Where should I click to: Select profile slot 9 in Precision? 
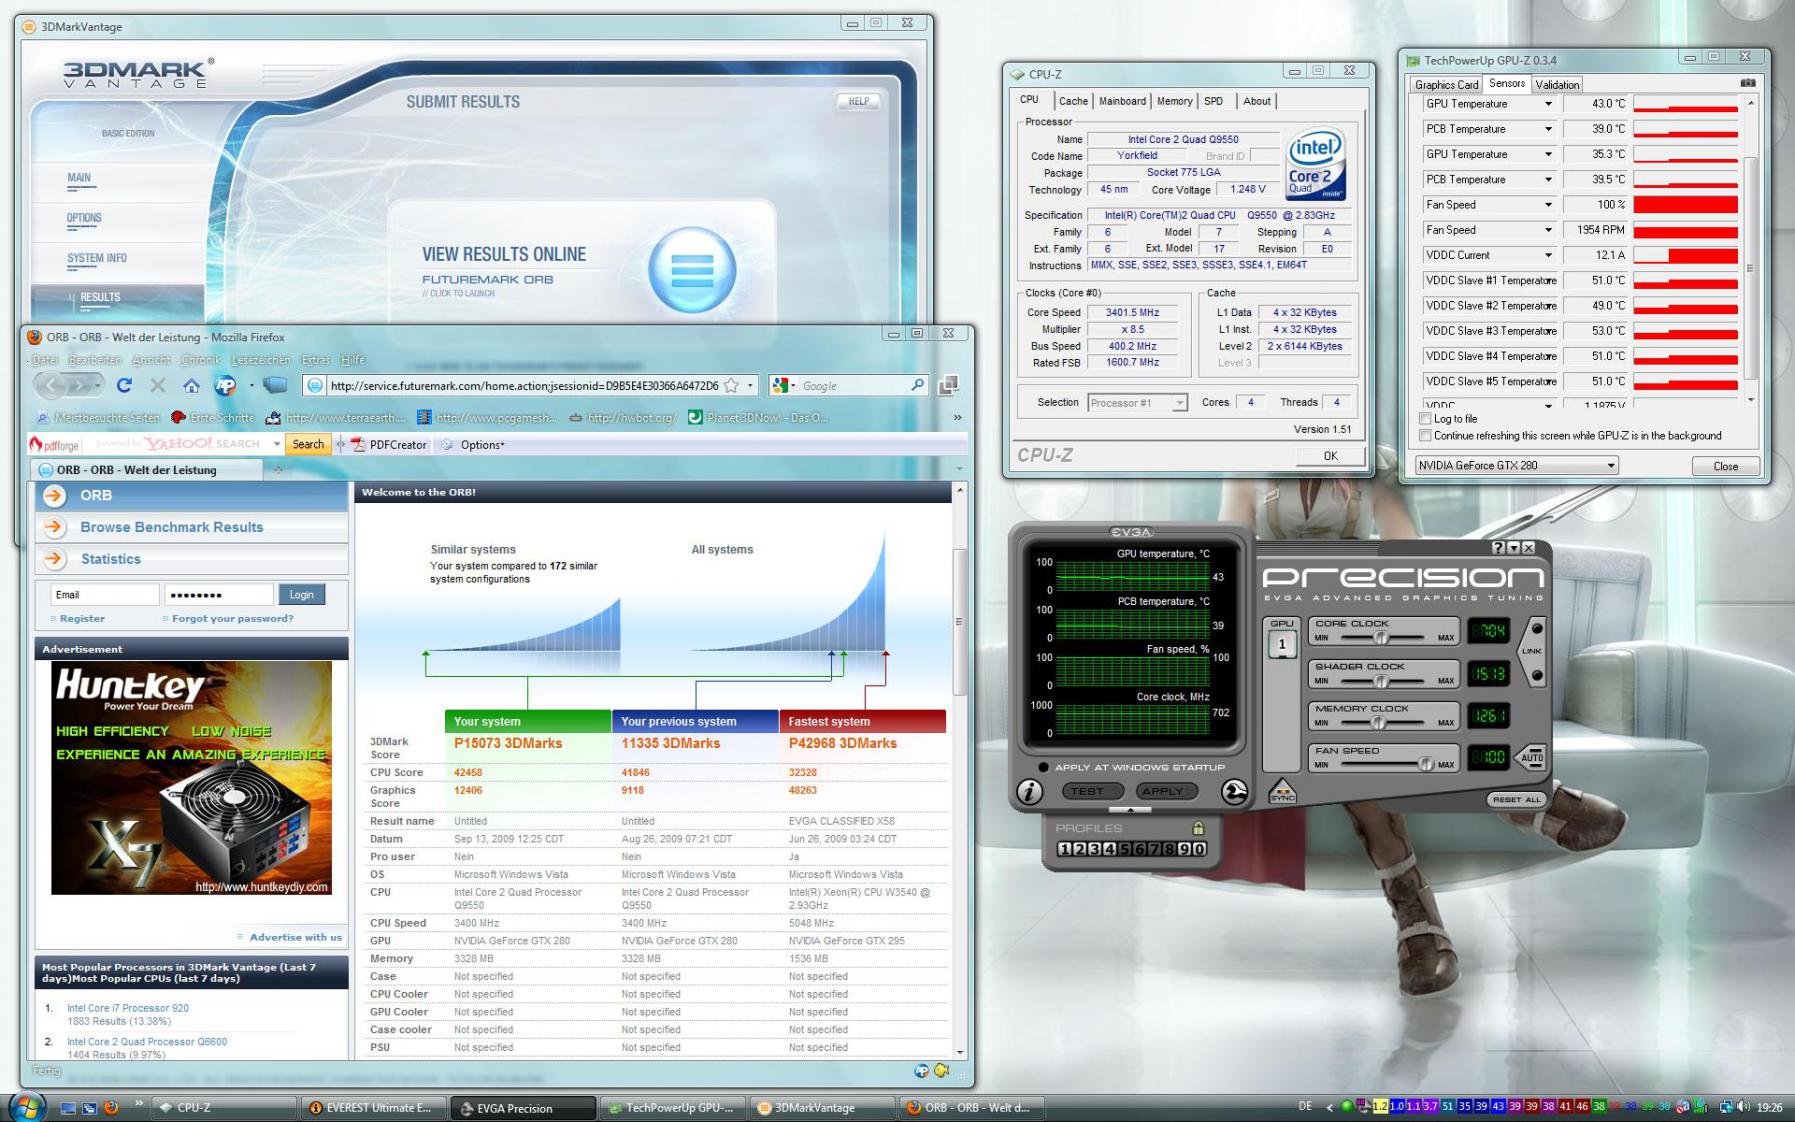[1183, 849]
